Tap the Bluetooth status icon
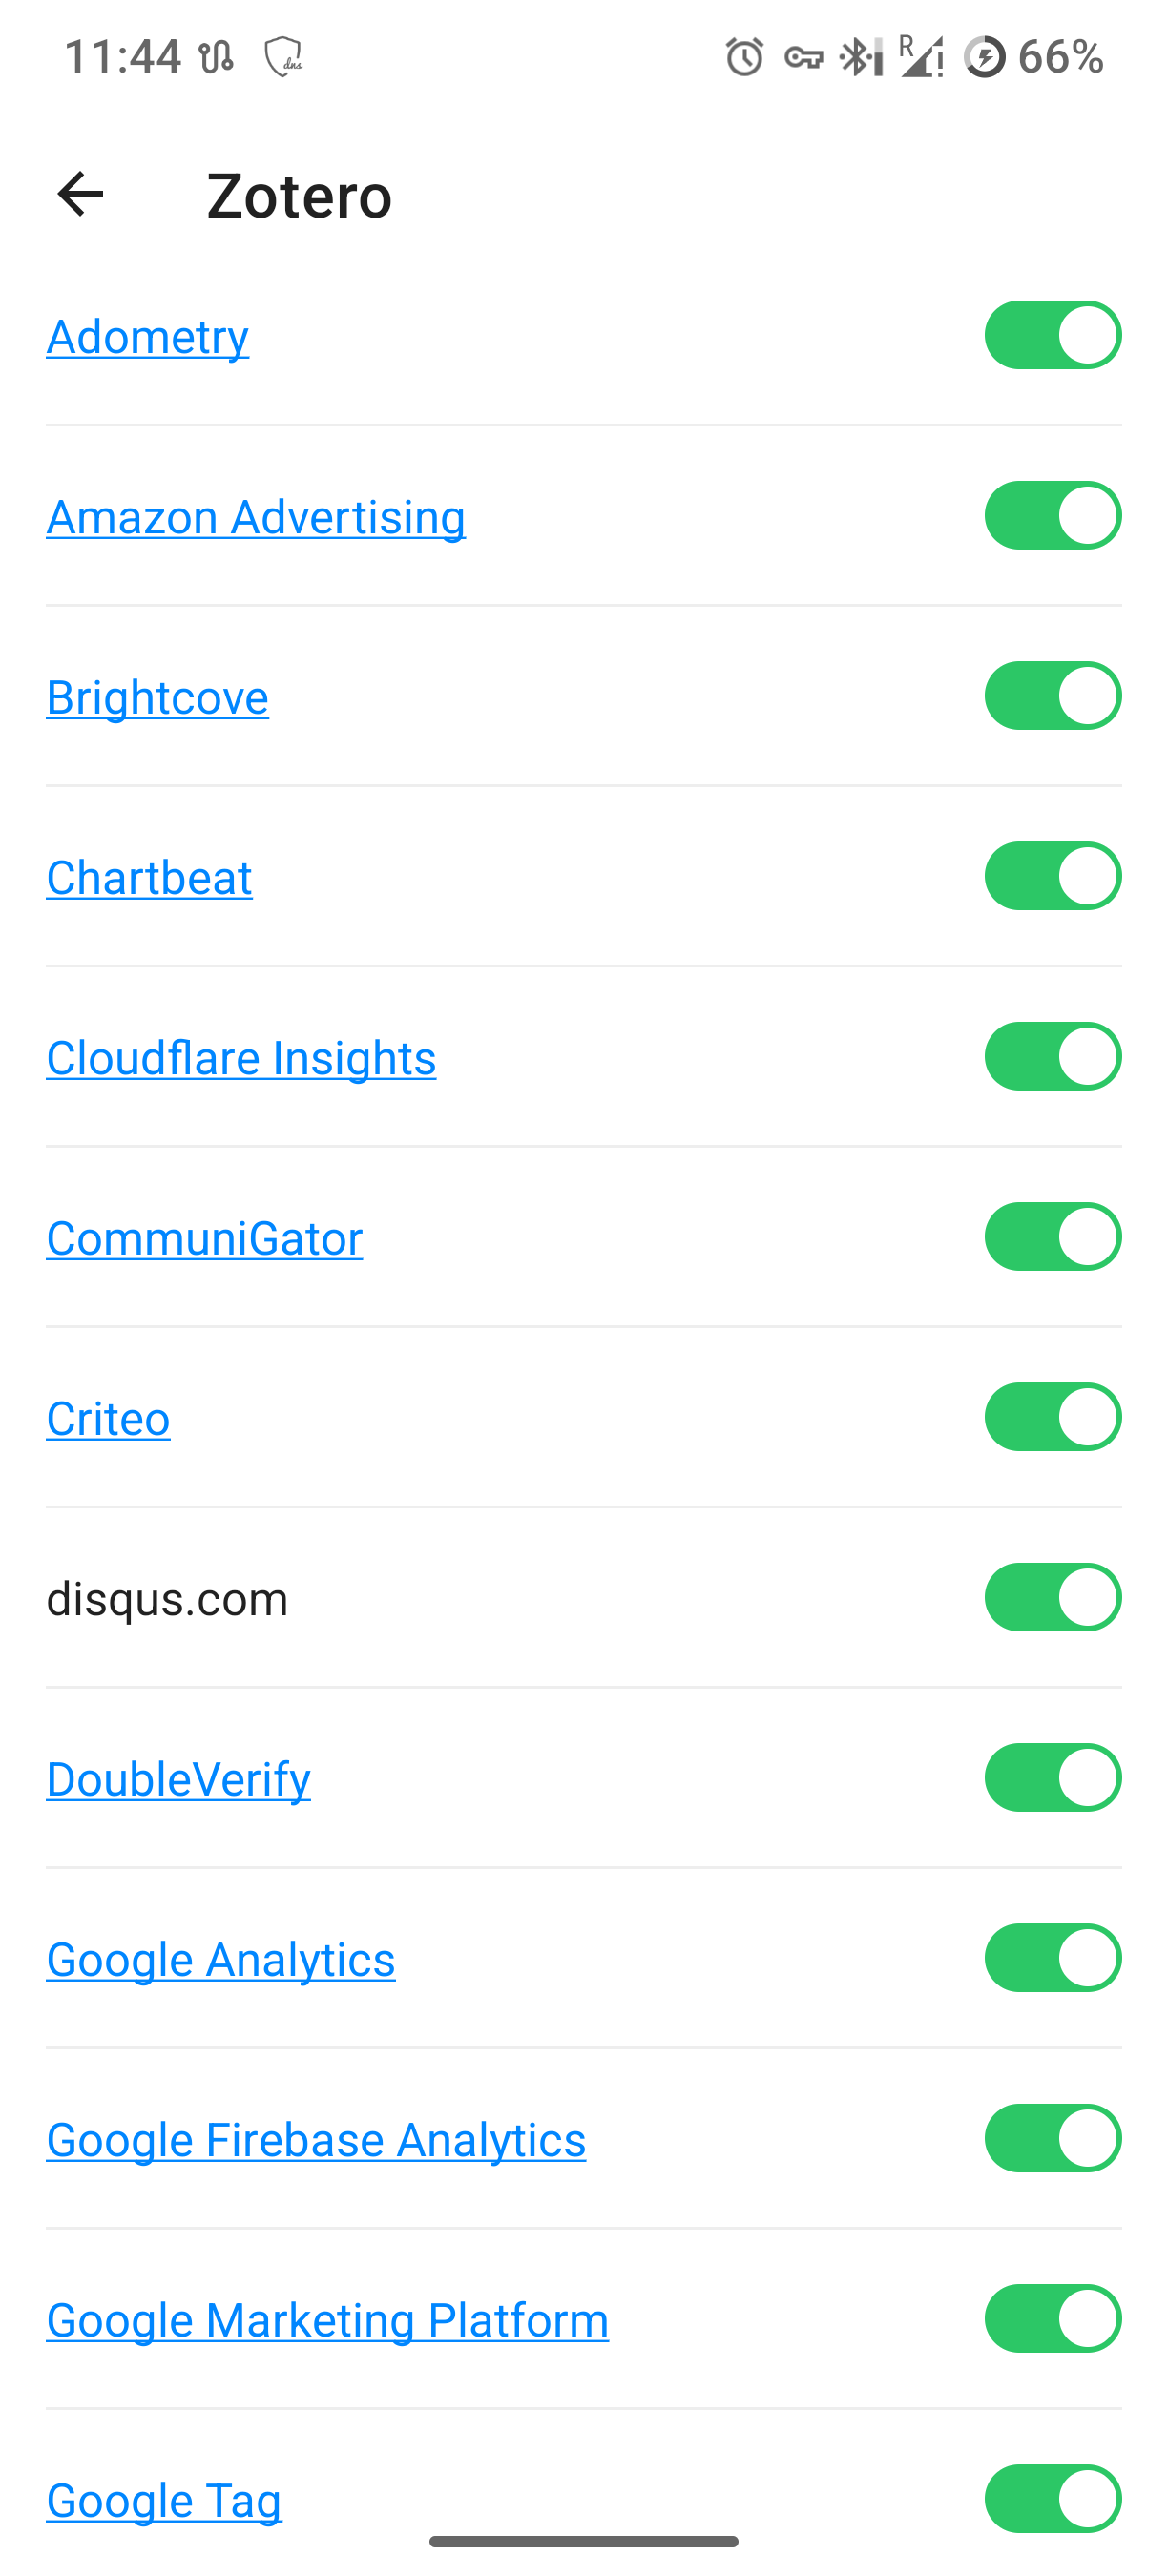The width and height of the screenshot is (1168, 2576). point(858,57)
